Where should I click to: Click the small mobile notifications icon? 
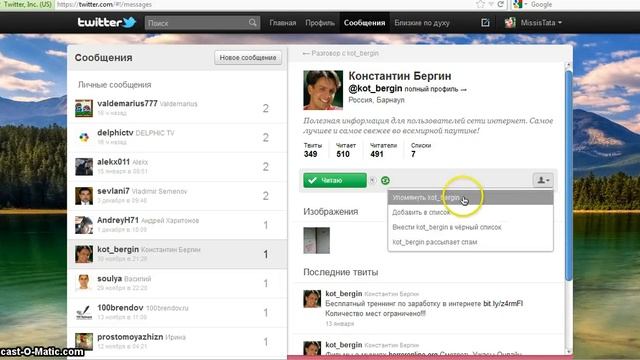click(372, 180)
